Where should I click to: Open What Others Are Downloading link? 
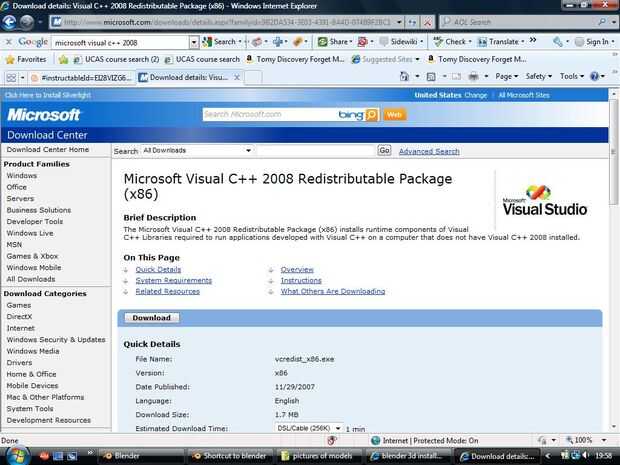coord(333,291)
